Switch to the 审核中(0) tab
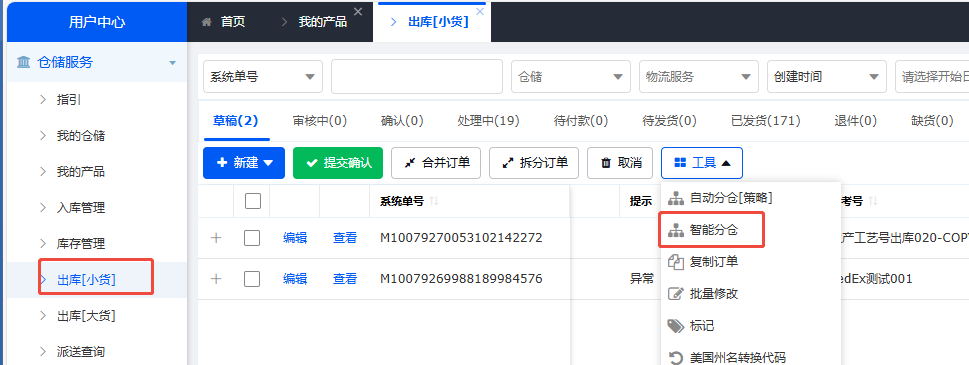969x365 pixels. pyautogui.click(x=319, y=121)
